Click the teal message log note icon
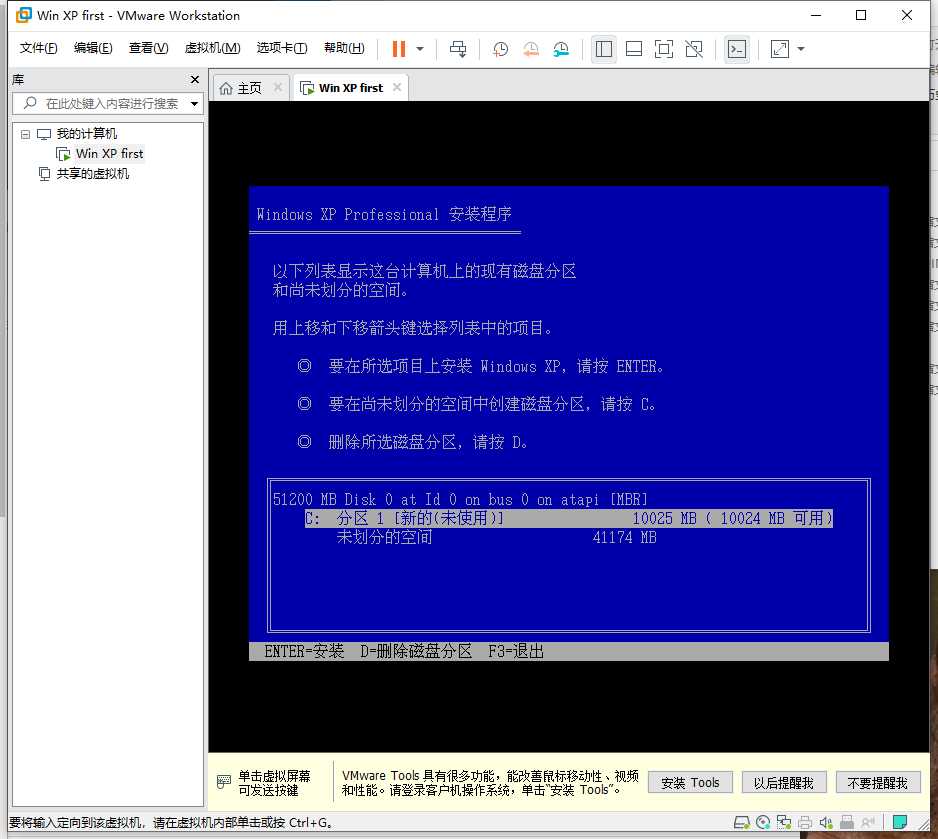Viewport: 938px width, 839px height. point(899,823)
